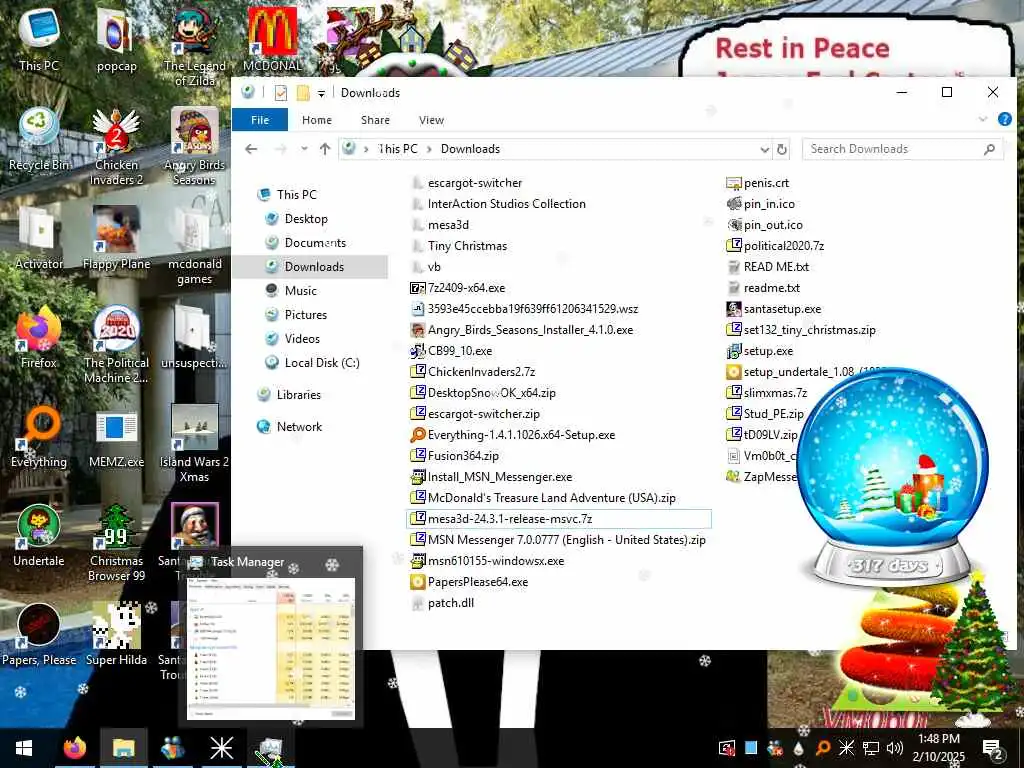1024x768 pixels.
Task: Switch to File Explorer in taskbar
Action: (x=123, y=748)
